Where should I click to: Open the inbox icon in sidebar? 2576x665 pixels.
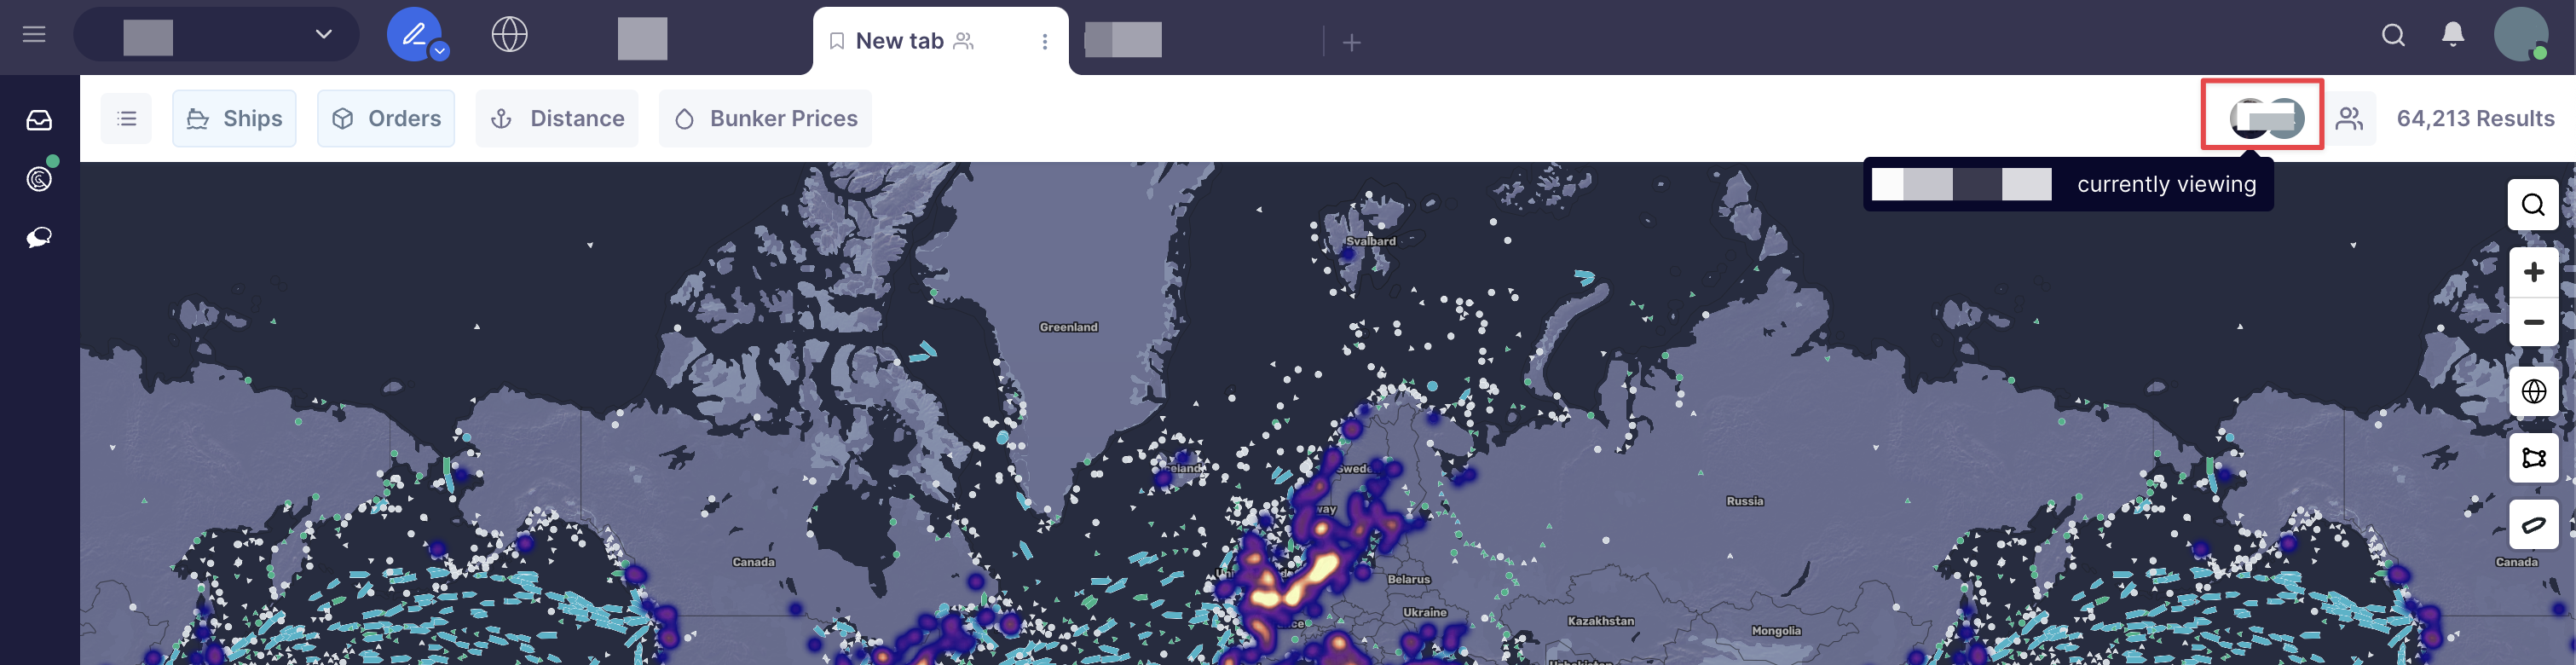[x=39, y=121]
